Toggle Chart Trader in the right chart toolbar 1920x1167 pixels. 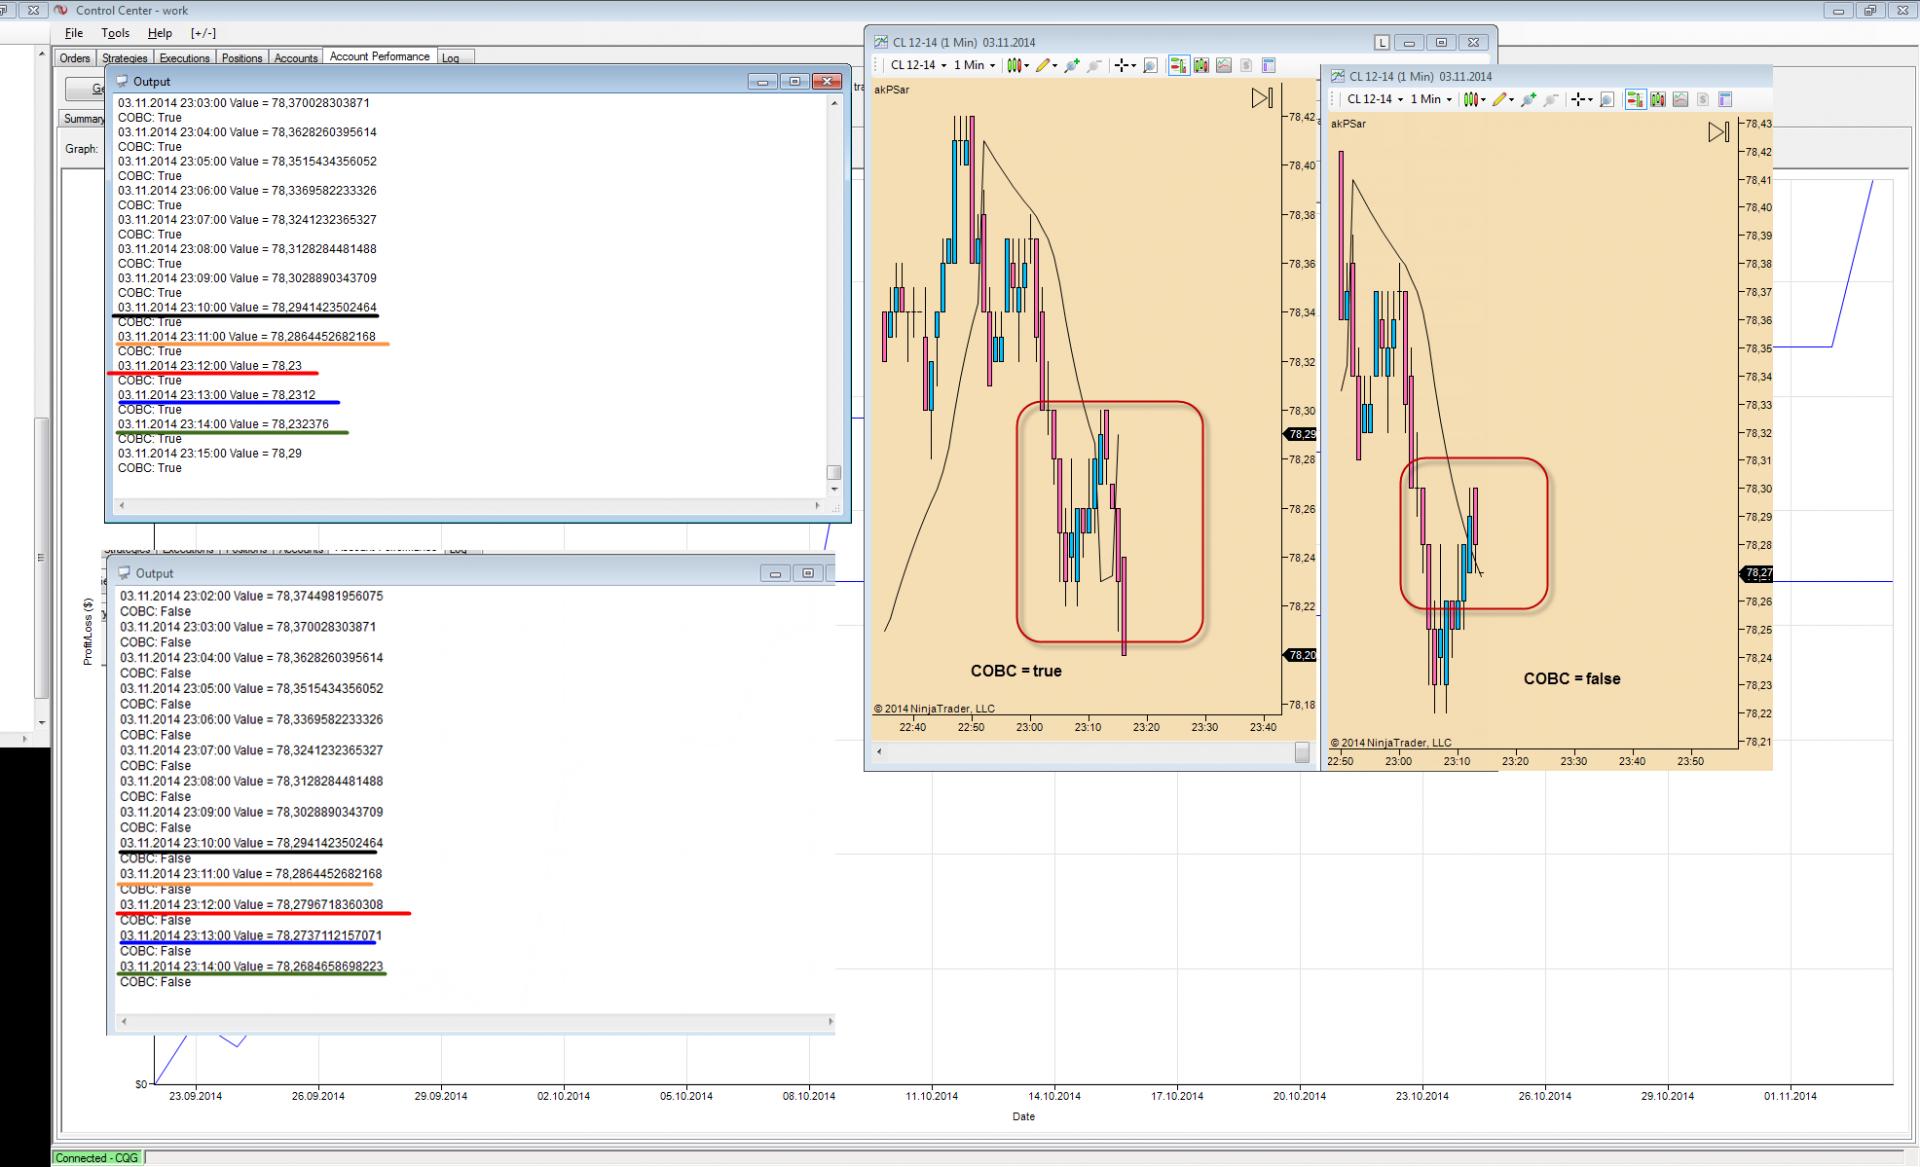(x=1635, y=100)
